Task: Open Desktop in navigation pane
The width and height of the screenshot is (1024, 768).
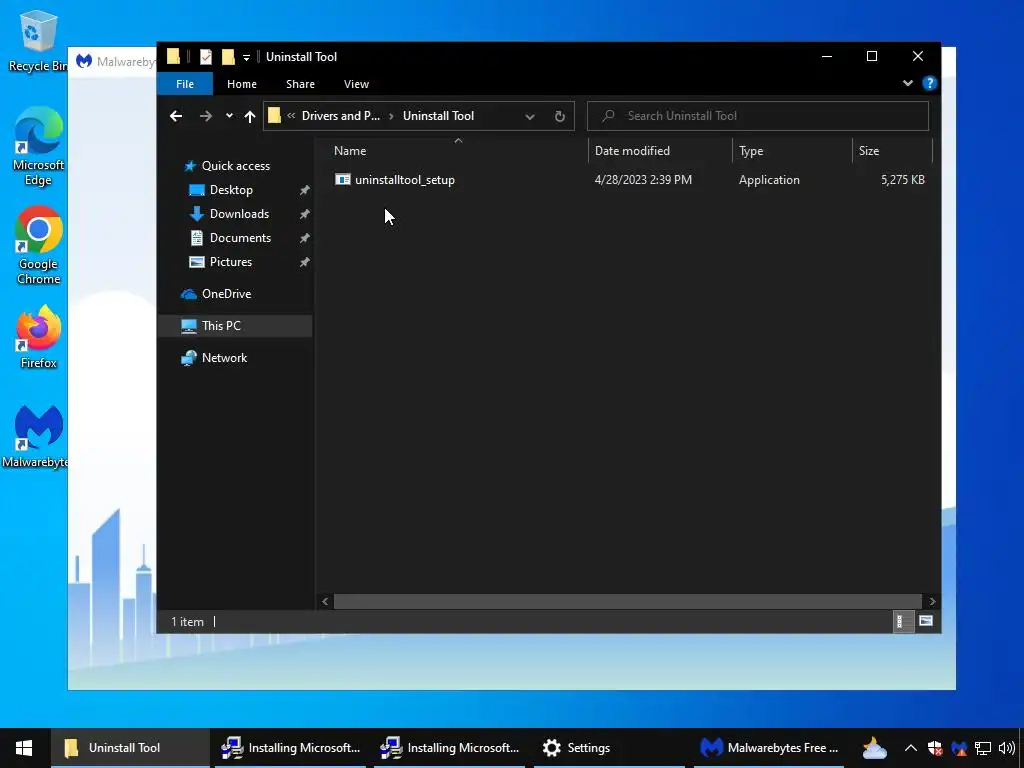Action: 231,190
